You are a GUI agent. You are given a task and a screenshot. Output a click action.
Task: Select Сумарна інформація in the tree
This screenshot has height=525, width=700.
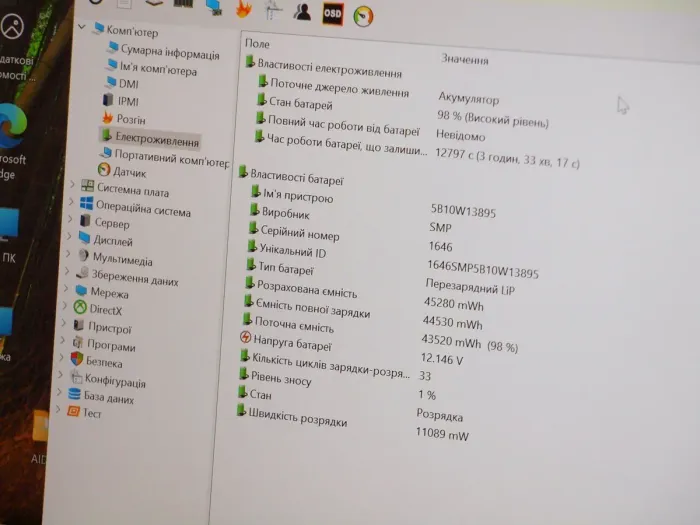tap(169, 53)
